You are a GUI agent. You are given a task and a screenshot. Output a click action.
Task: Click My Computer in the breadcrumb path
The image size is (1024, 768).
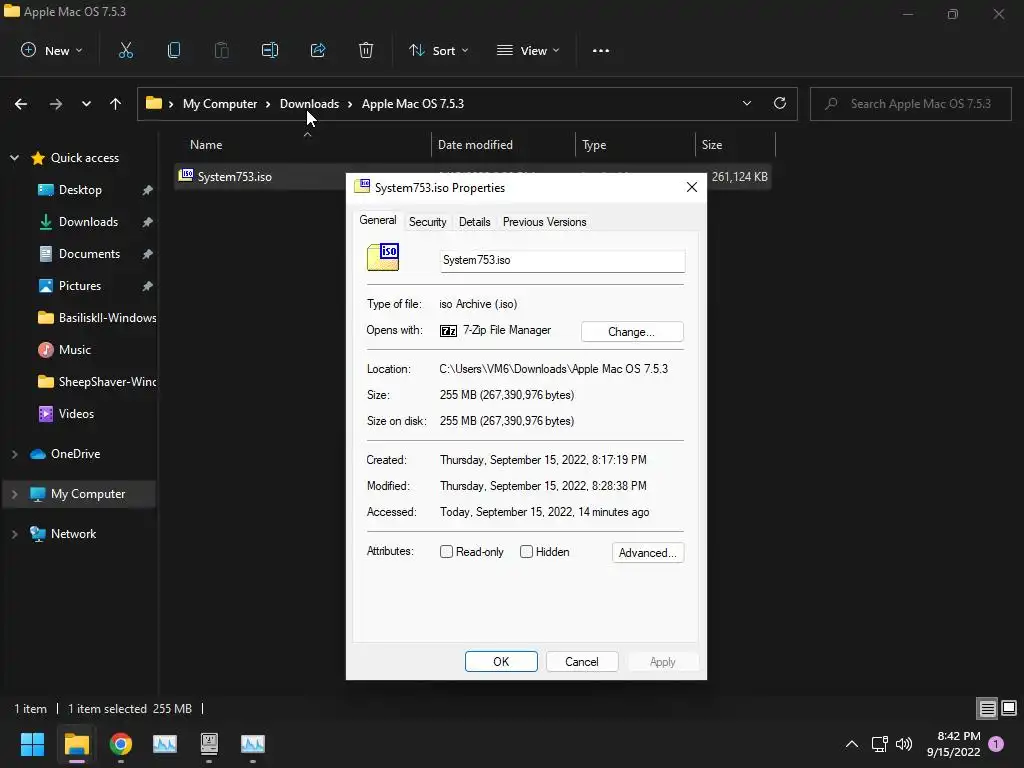(x=220, y=104)
